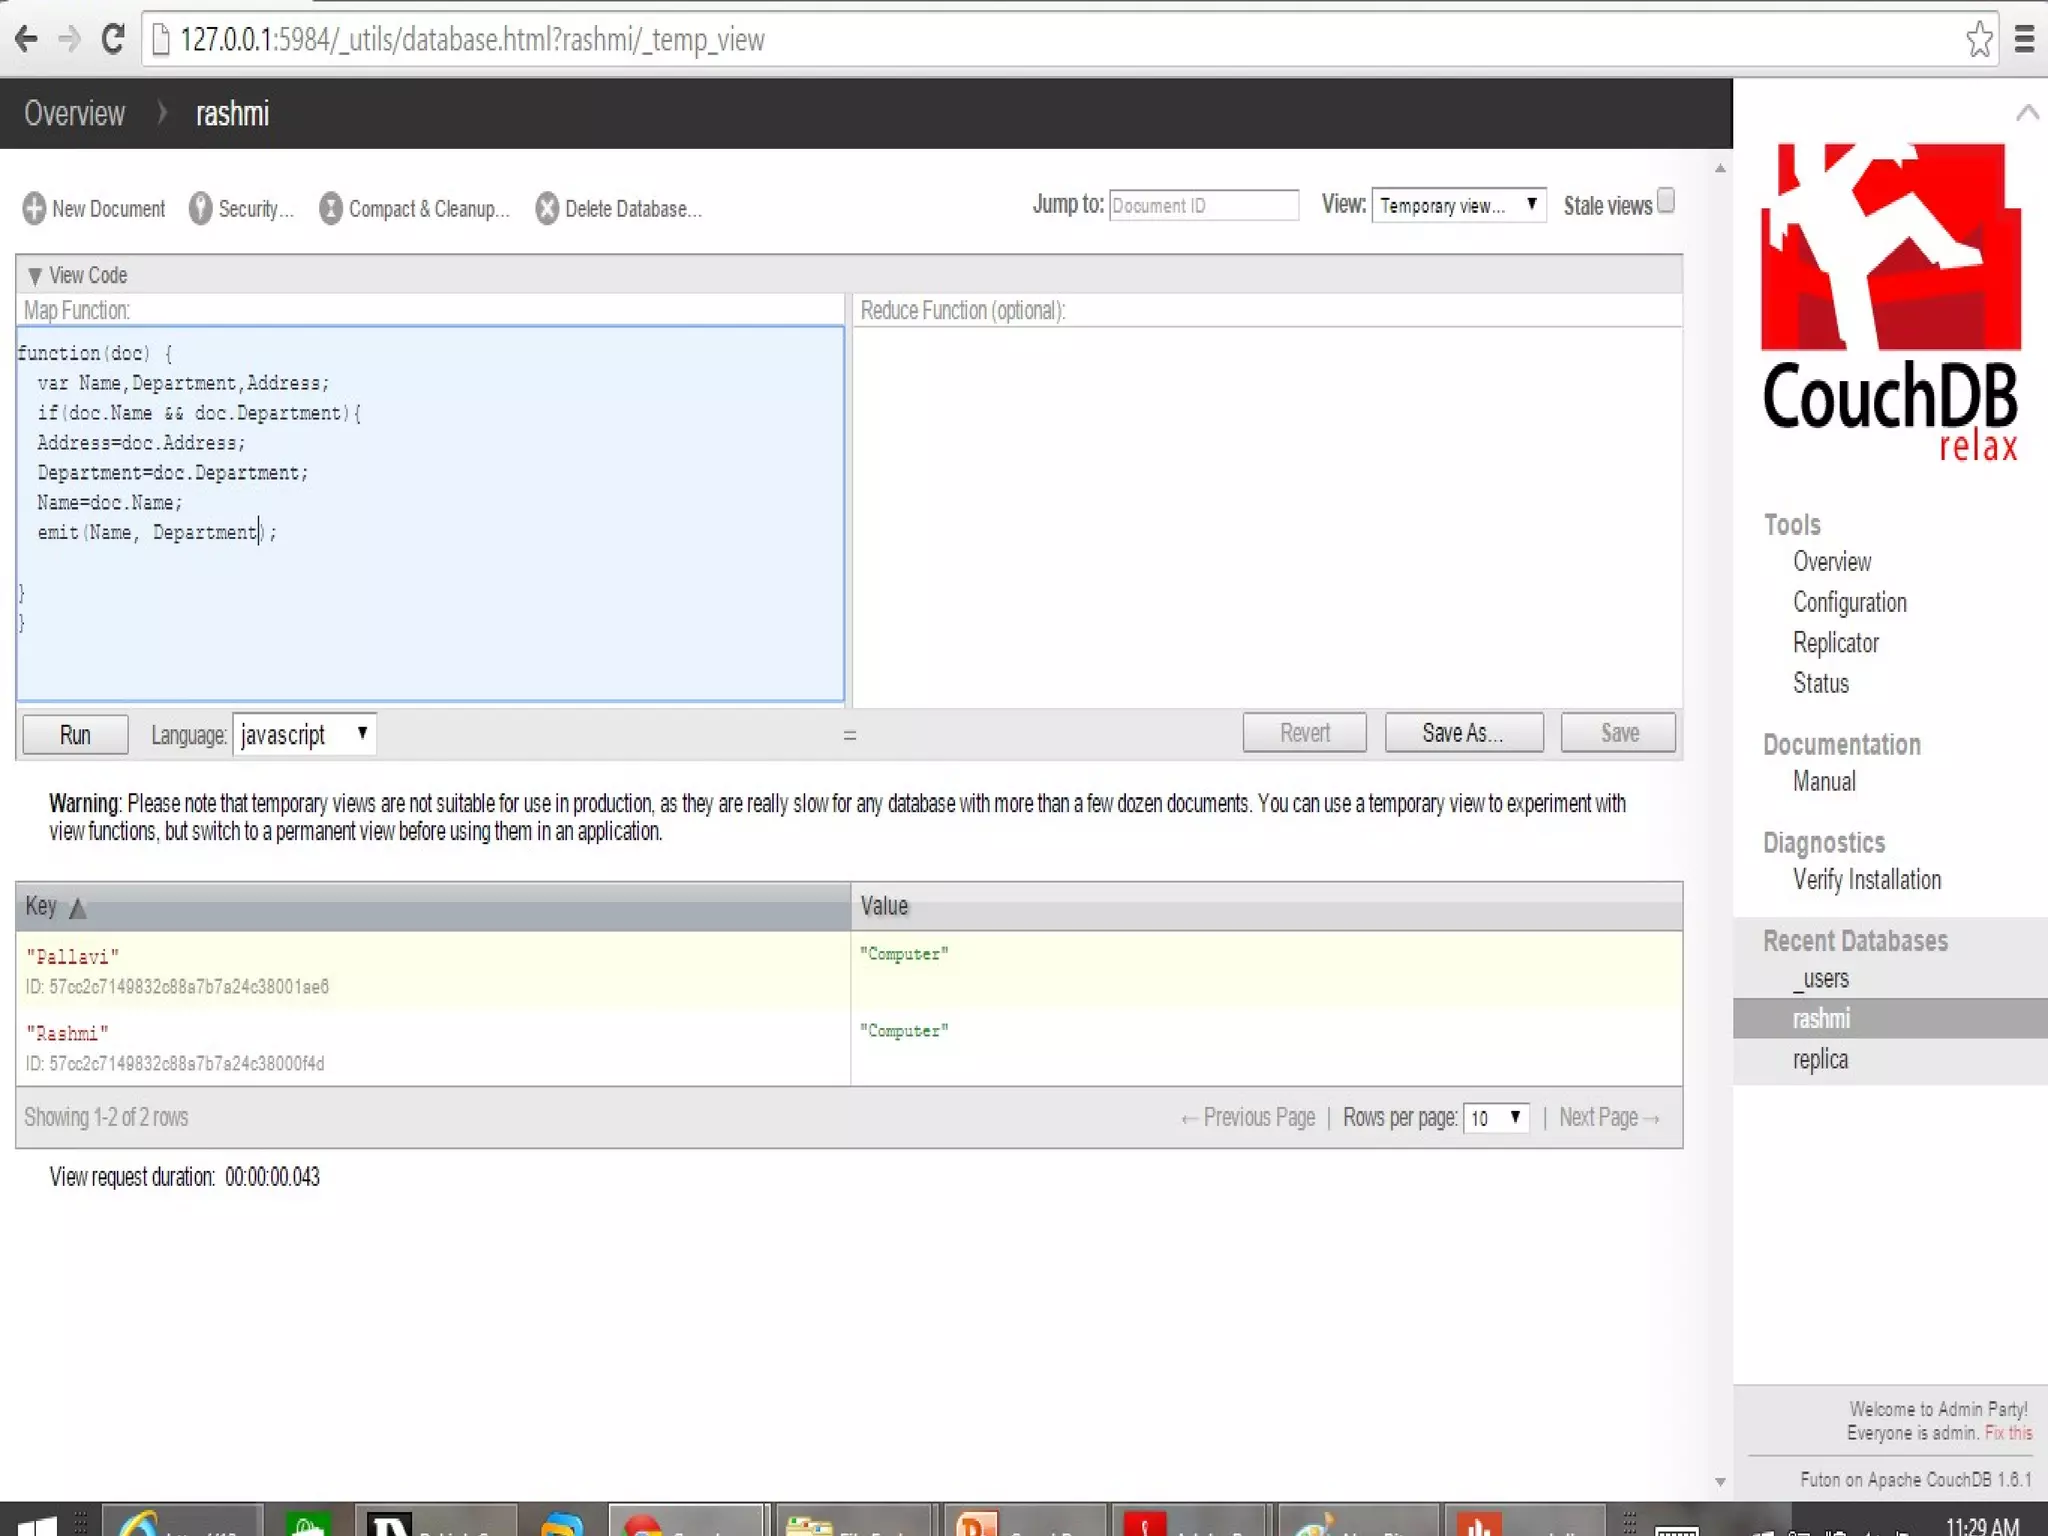Screen dimensions: 2048x1536
Task: Collapse the View Code disclosure triangle
Action: pos(34,275)
